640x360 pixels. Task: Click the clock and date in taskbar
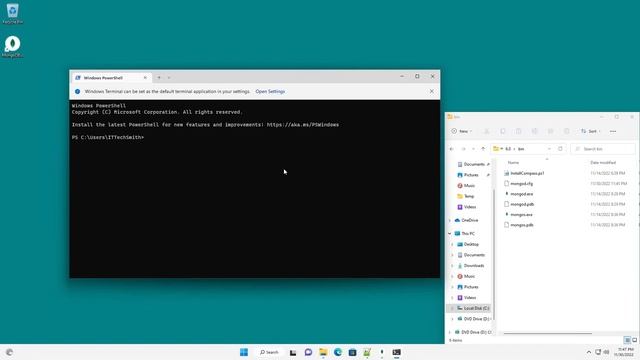[625, 352]
